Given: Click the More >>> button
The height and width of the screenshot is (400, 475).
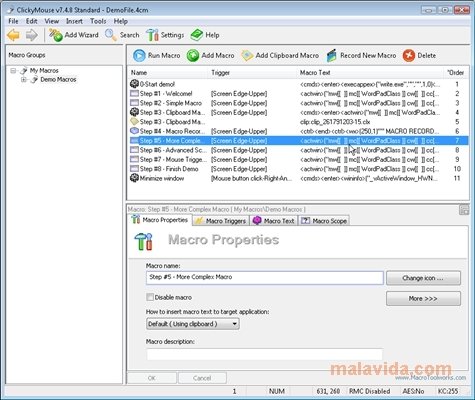Looking at the screenshot, I should (x=423, y=298).
